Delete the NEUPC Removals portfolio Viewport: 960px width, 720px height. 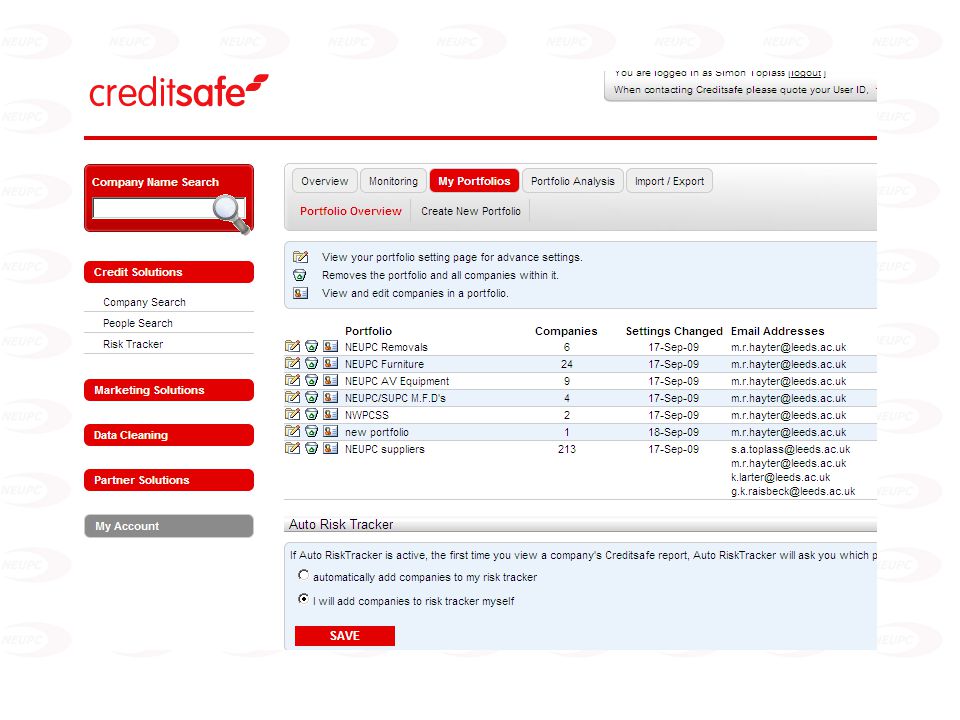click(312, 347)
